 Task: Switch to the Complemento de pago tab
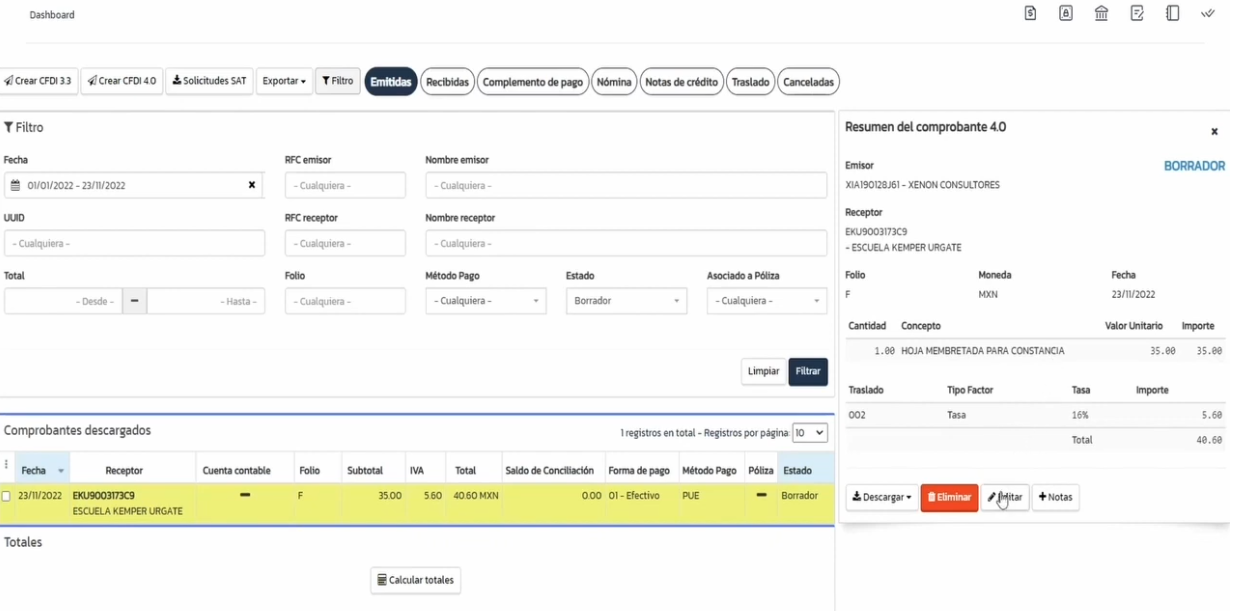[x=532, y=82]
